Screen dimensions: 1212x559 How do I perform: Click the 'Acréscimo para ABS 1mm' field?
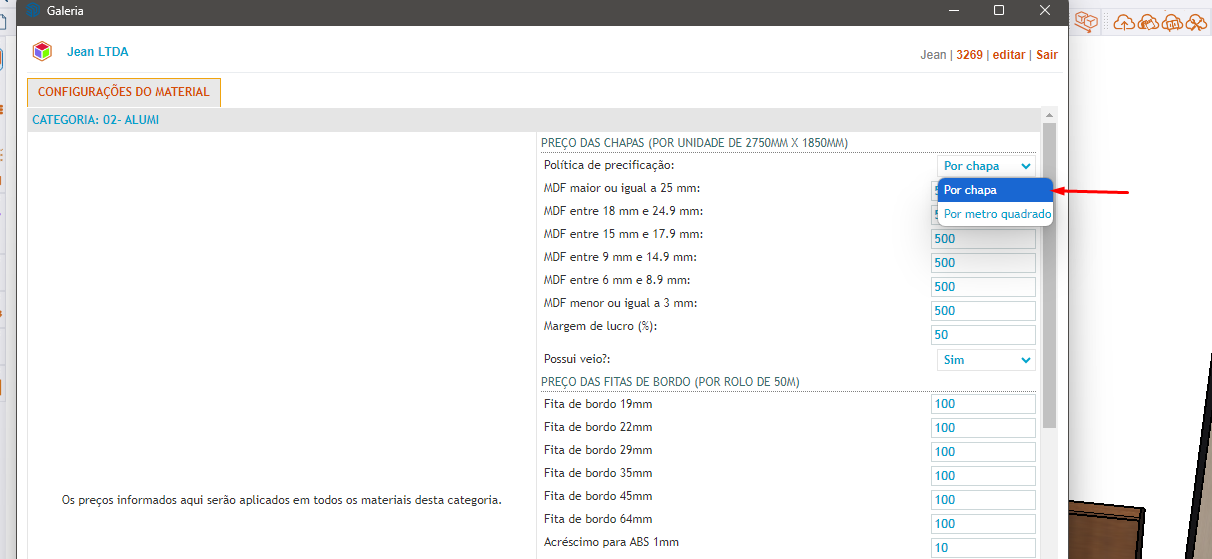[983, 548]
